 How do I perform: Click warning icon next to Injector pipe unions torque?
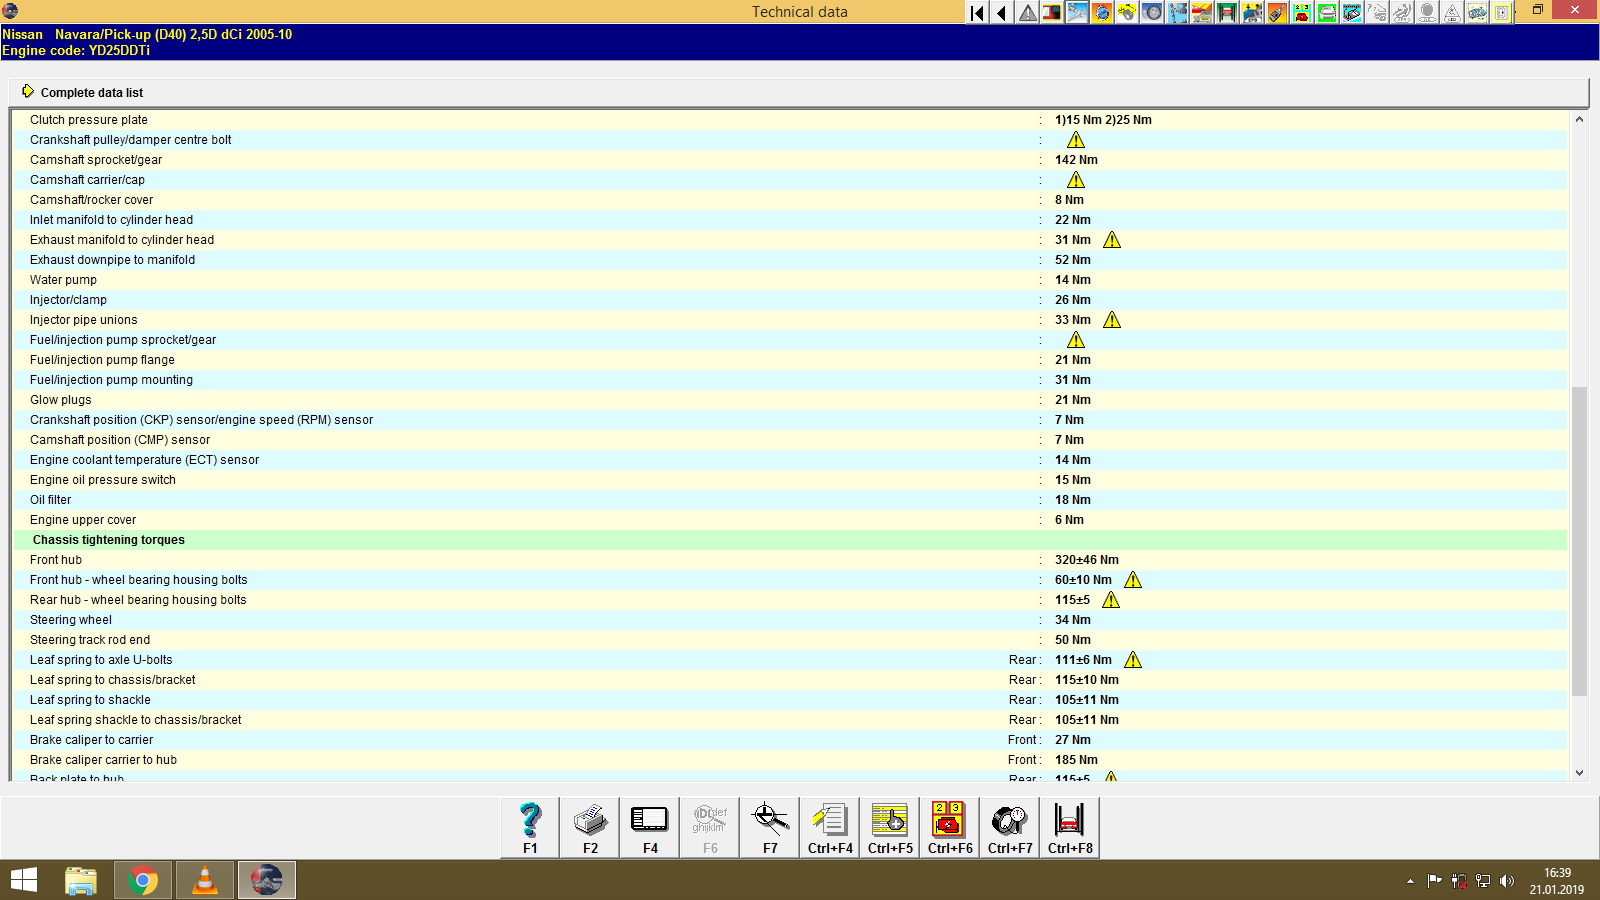tap(1113, 319)
